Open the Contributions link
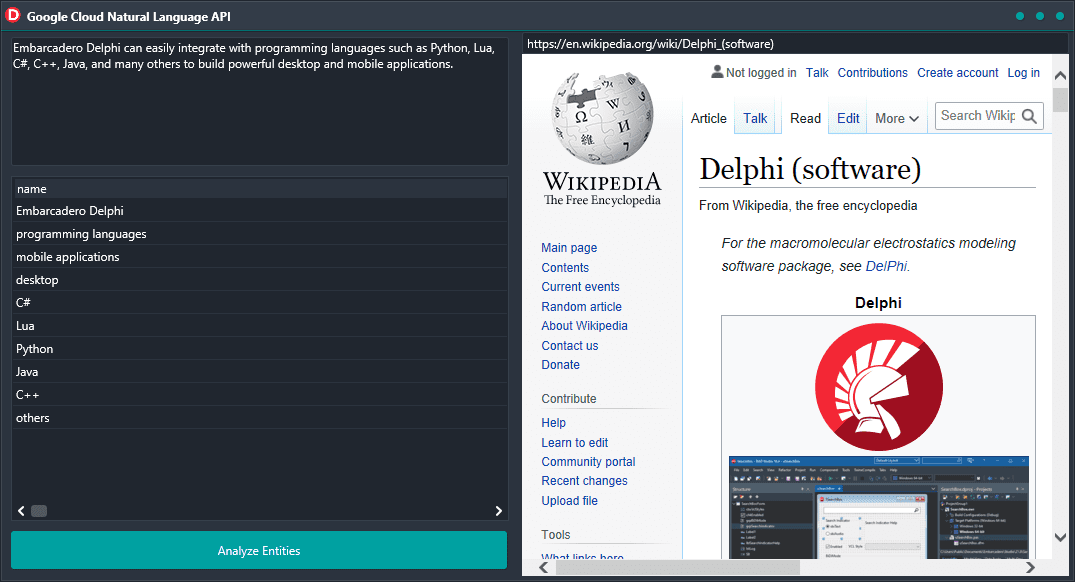1075x582 pixels. 872,73
